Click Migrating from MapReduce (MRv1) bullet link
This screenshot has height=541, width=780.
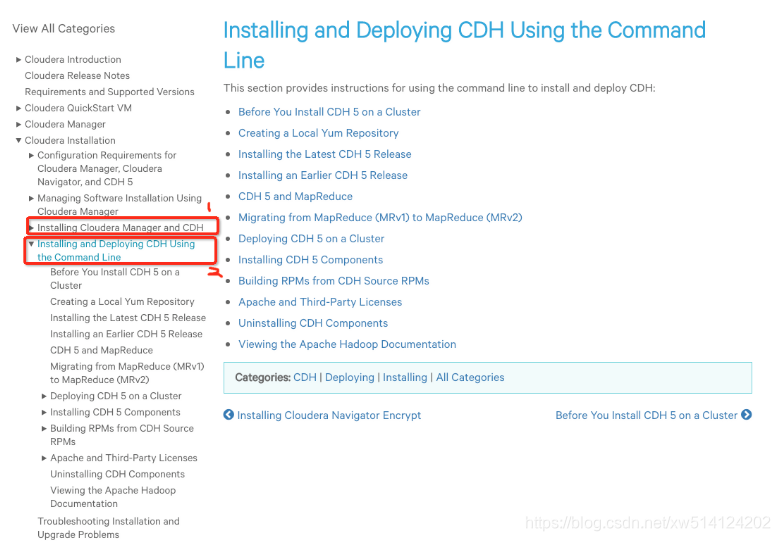click(x=381, y=217)
